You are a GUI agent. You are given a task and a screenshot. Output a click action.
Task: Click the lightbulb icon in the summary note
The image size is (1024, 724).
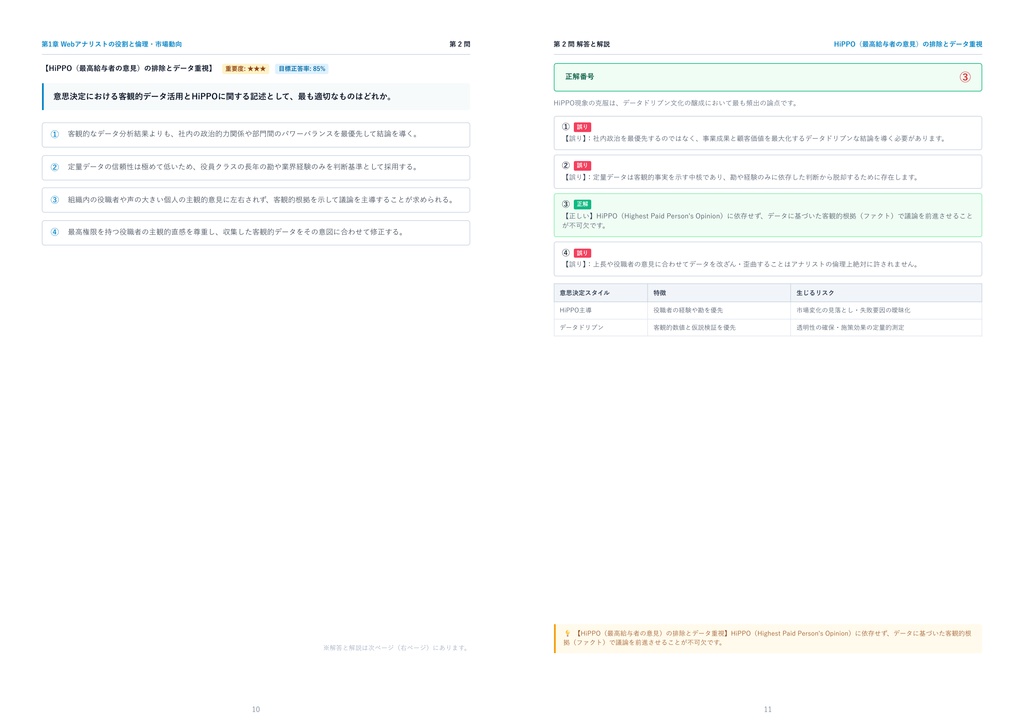pyautogui.click(x=567, y=633)
